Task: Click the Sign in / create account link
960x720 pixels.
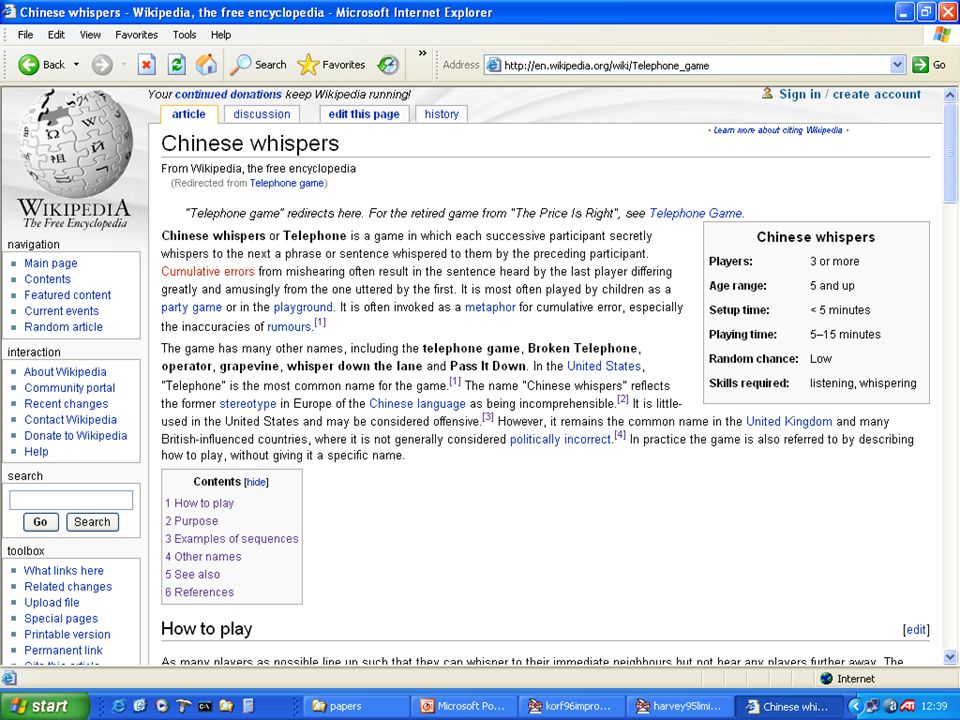Action: (x=850, y=94)
